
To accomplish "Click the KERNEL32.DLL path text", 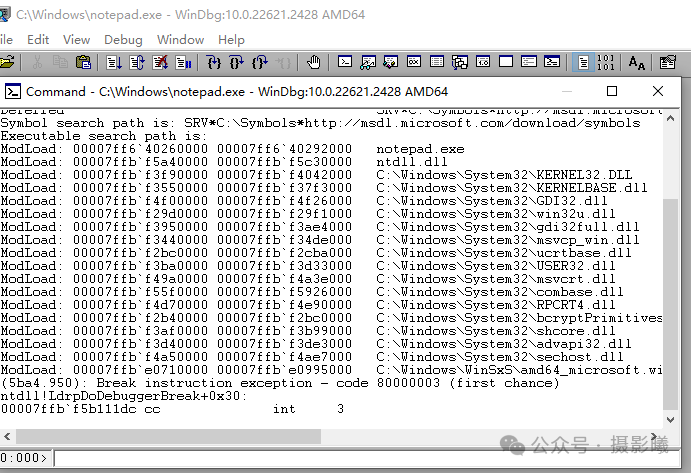I will point(504,175).
